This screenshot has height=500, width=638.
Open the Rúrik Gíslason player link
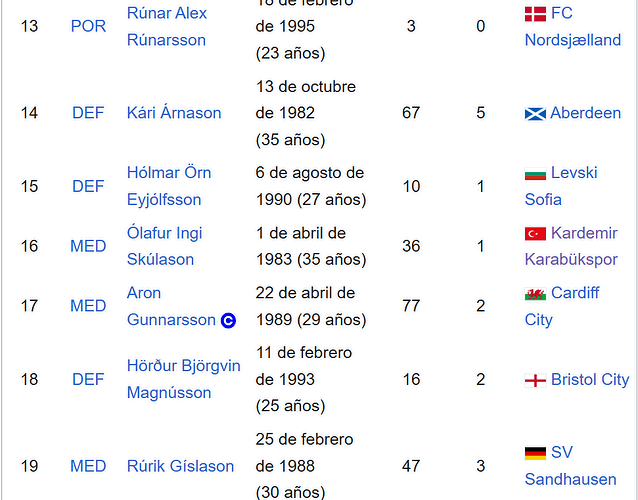click(x=180, y=466)
